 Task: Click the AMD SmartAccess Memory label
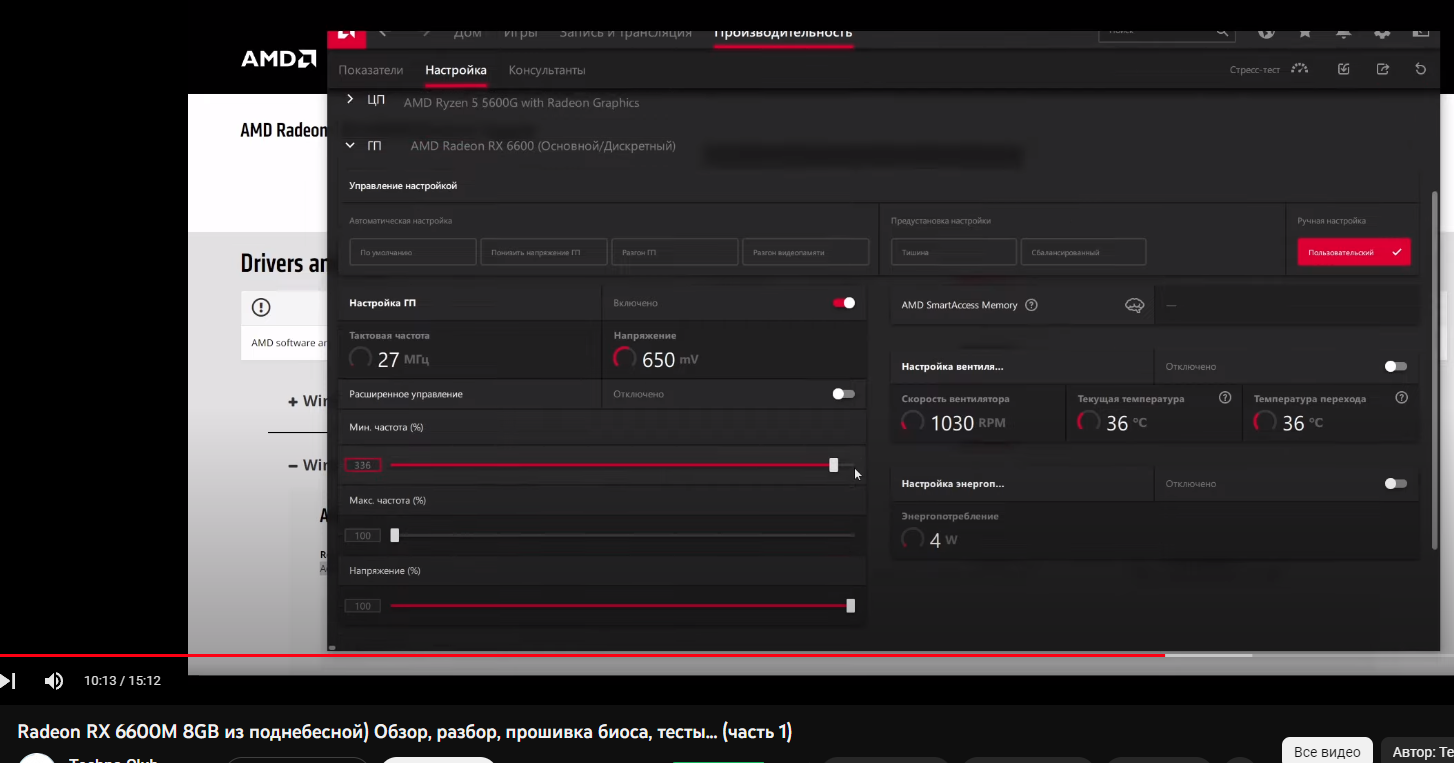959,305
